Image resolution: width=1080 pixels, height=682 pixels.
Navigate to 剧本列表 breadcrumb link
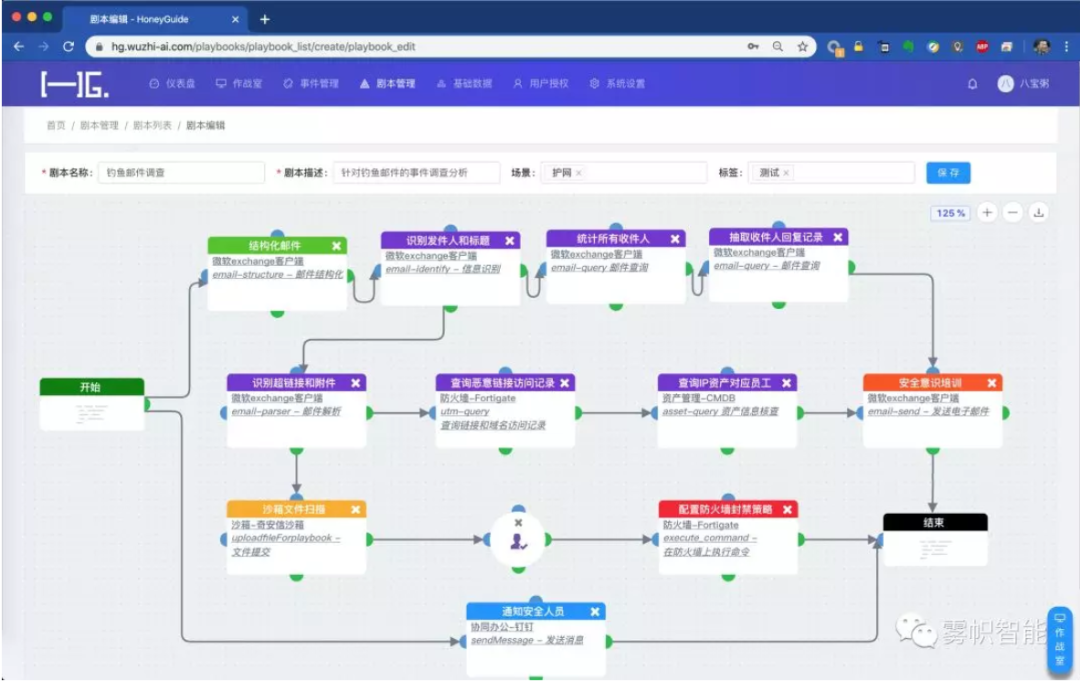(153, 125)
